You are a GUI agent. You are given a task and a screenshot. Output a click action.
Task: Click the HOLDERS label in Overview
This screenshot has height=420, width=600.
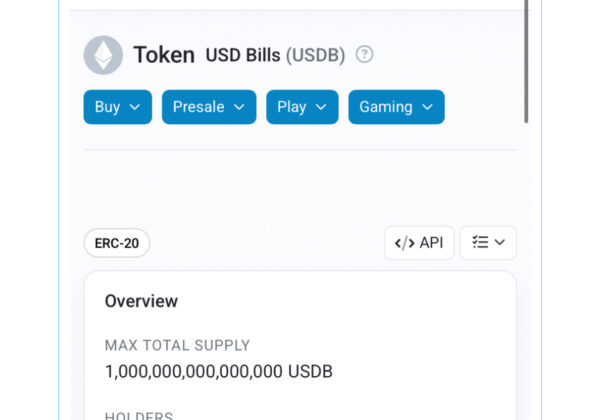pyautogui.click(x=139, y=416)
